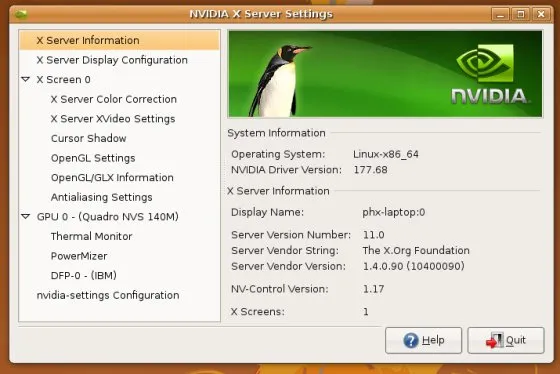Open Antialiasing Settings
The image size is (560, 374).
101,197
